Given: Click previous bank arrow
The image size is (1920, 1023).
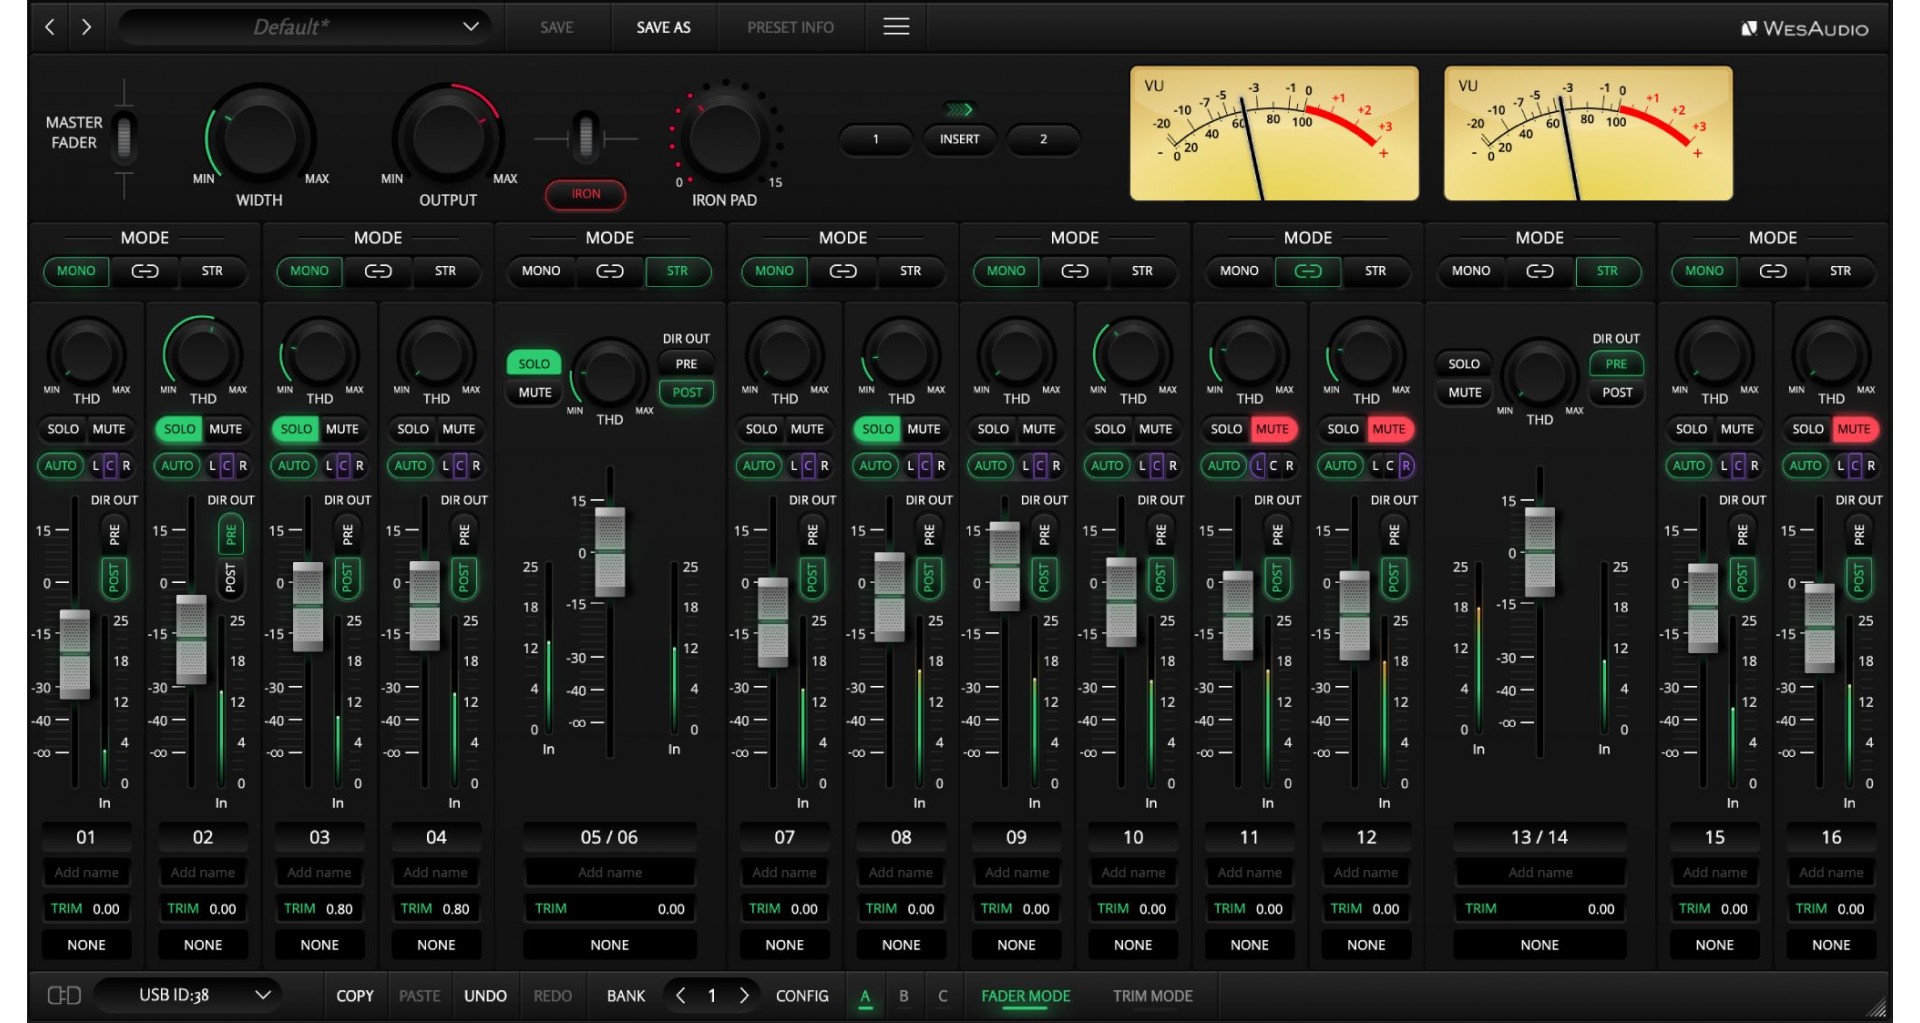Looking at the screenshot, I should tap(681, 995).
